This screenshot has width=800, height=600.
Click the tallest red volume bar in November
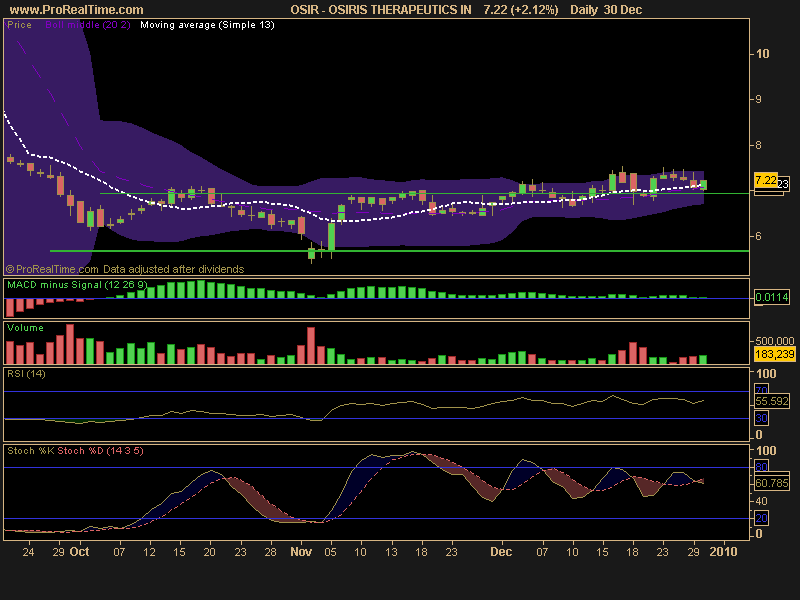point(311,345)
